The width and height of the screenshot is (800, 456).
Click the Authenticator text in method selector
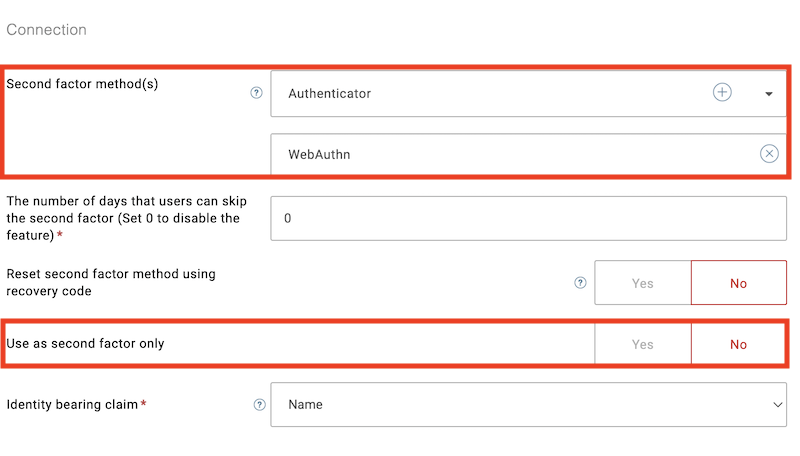330,94
